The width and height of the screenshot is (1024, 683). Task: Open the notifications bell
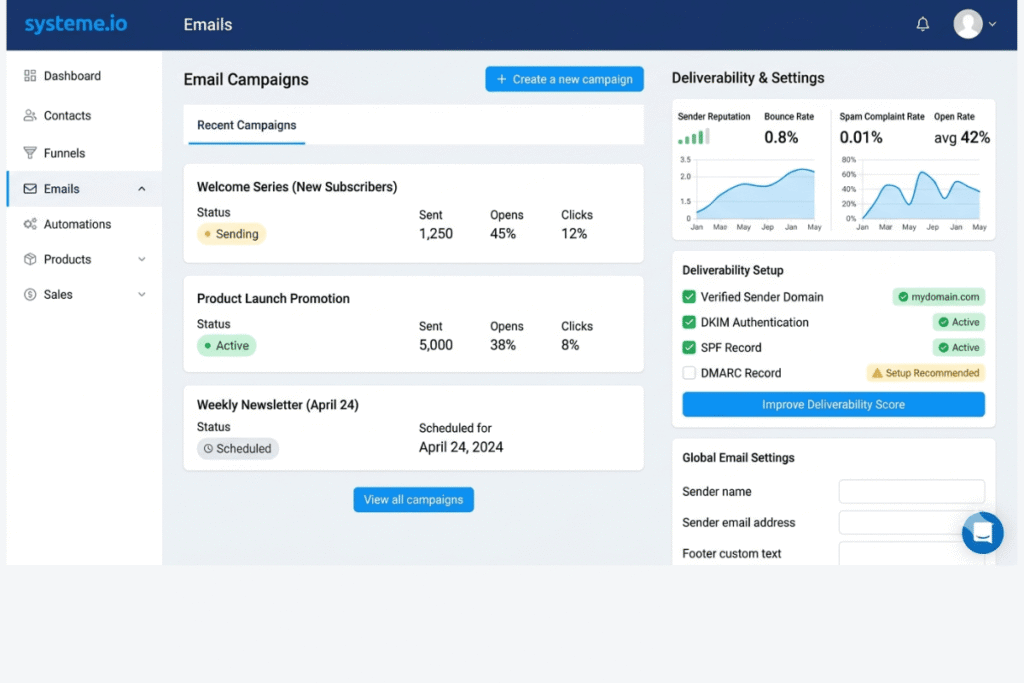click(923, 22)
